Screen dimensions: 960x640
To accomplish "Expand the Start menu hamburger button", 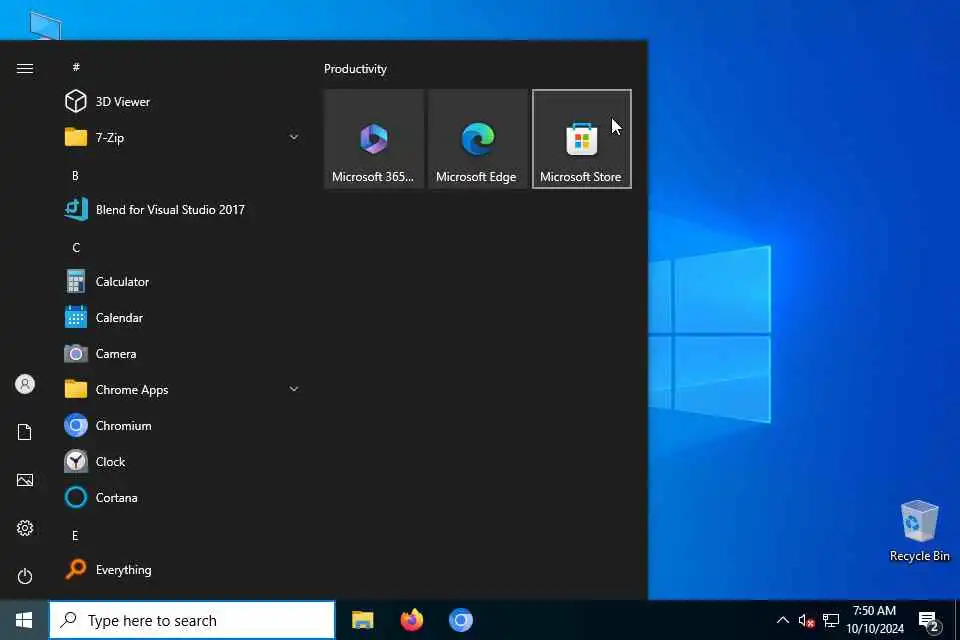I will (24, 69).
